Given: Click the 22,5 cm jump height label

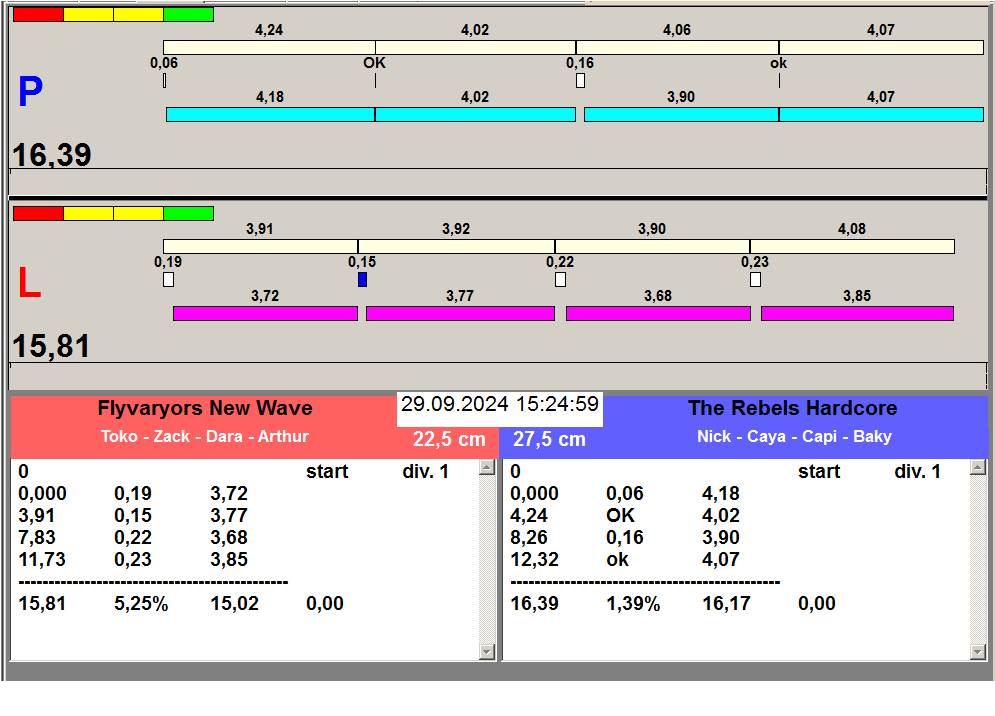Looking at the screenshot, I should click(449, 439).
